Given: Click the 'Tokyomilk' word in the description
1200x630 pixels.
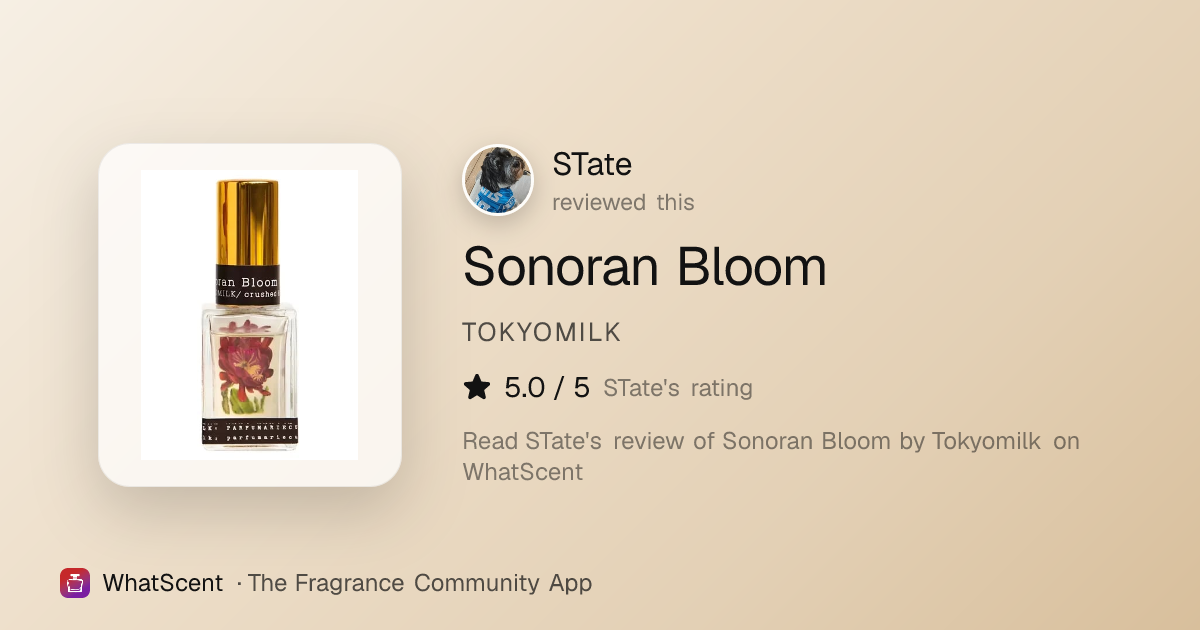Looking at the screenshot, I should (986, 441).
